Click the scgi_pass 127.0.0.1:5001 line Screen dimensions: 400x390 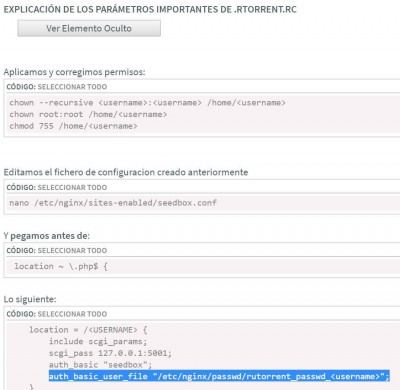tap(110, 353)
